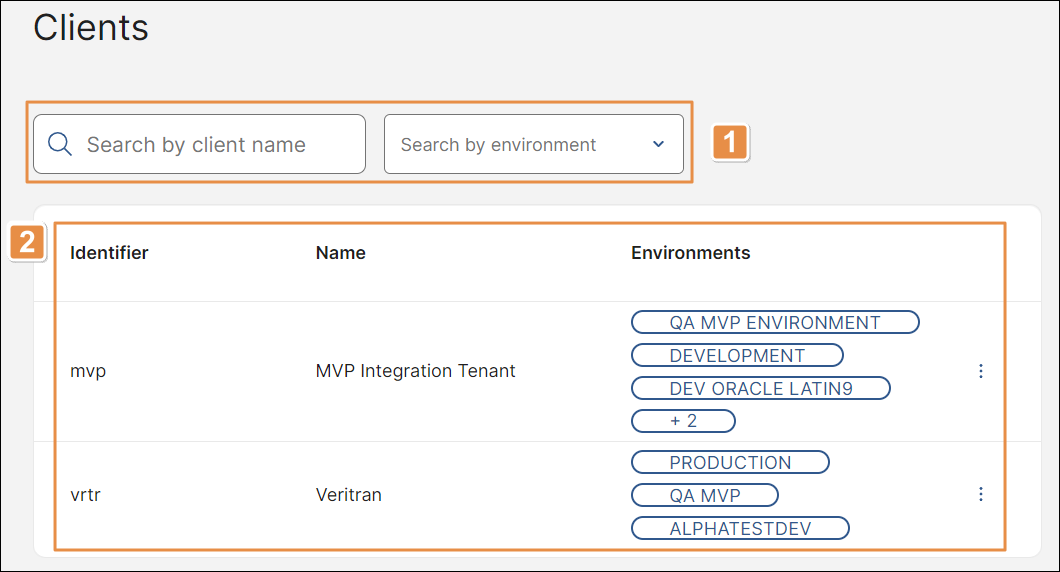Screen dimensions: 1060x572
Task: Select the vrtr identifier cell
Action: [x=85, y=494]
